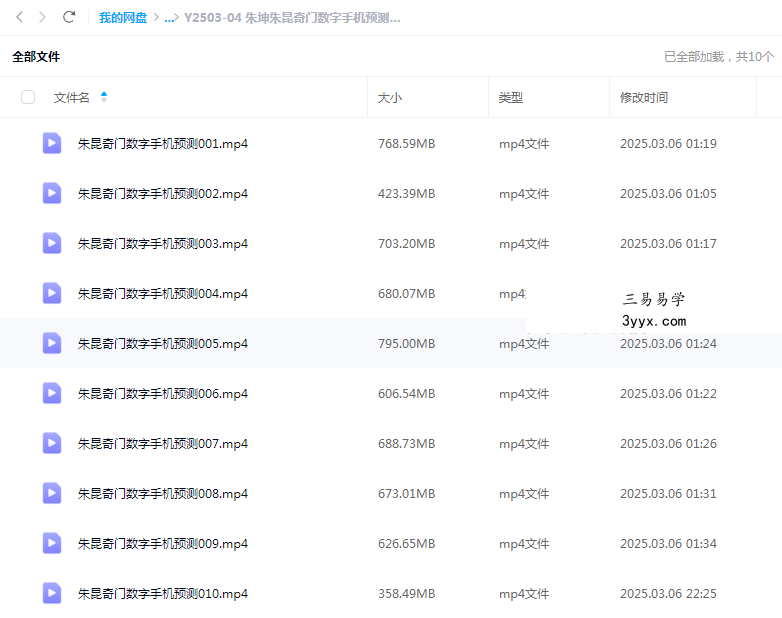
Task: Click video icon of file 010.mp4
Action: click(52, 593)
